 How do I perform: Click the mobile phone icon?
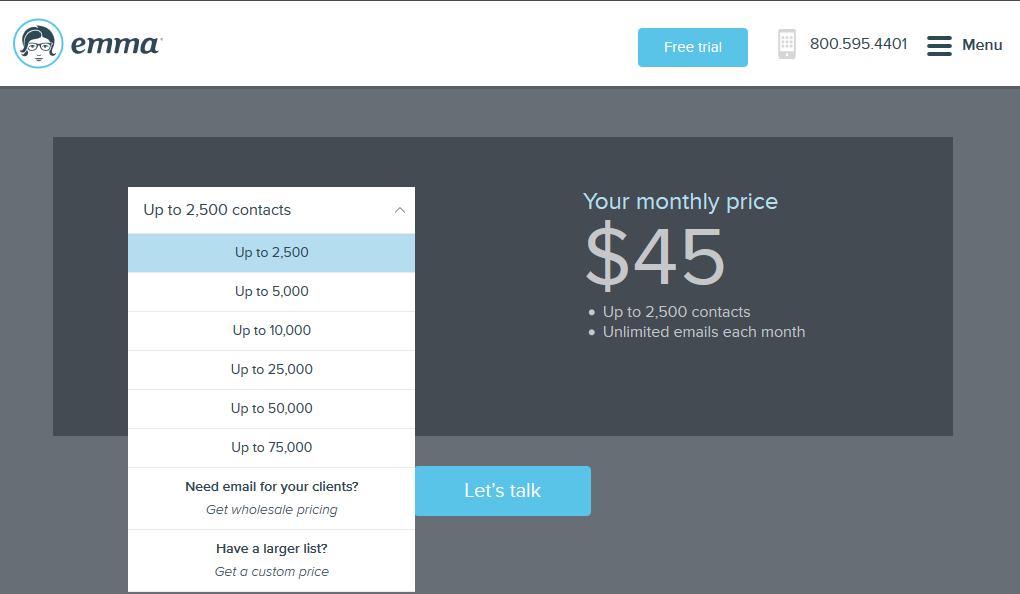click(787, 44)
